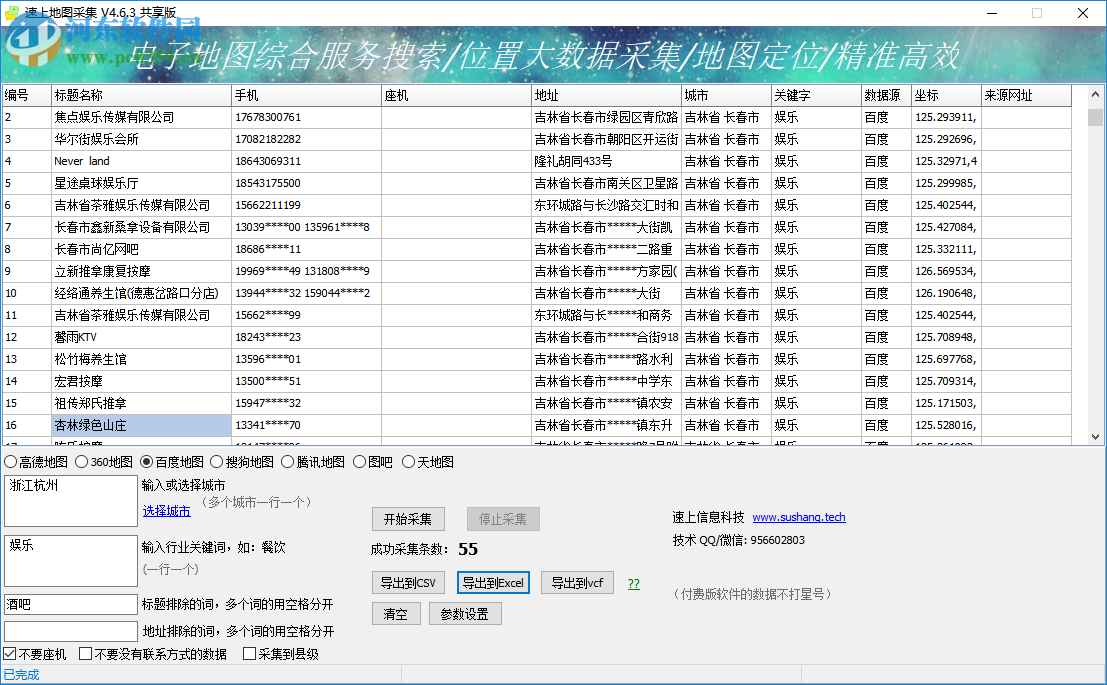The image size is (1107, 685).
Task: Click the app logo in the title bar
Action: coord(10,10)
